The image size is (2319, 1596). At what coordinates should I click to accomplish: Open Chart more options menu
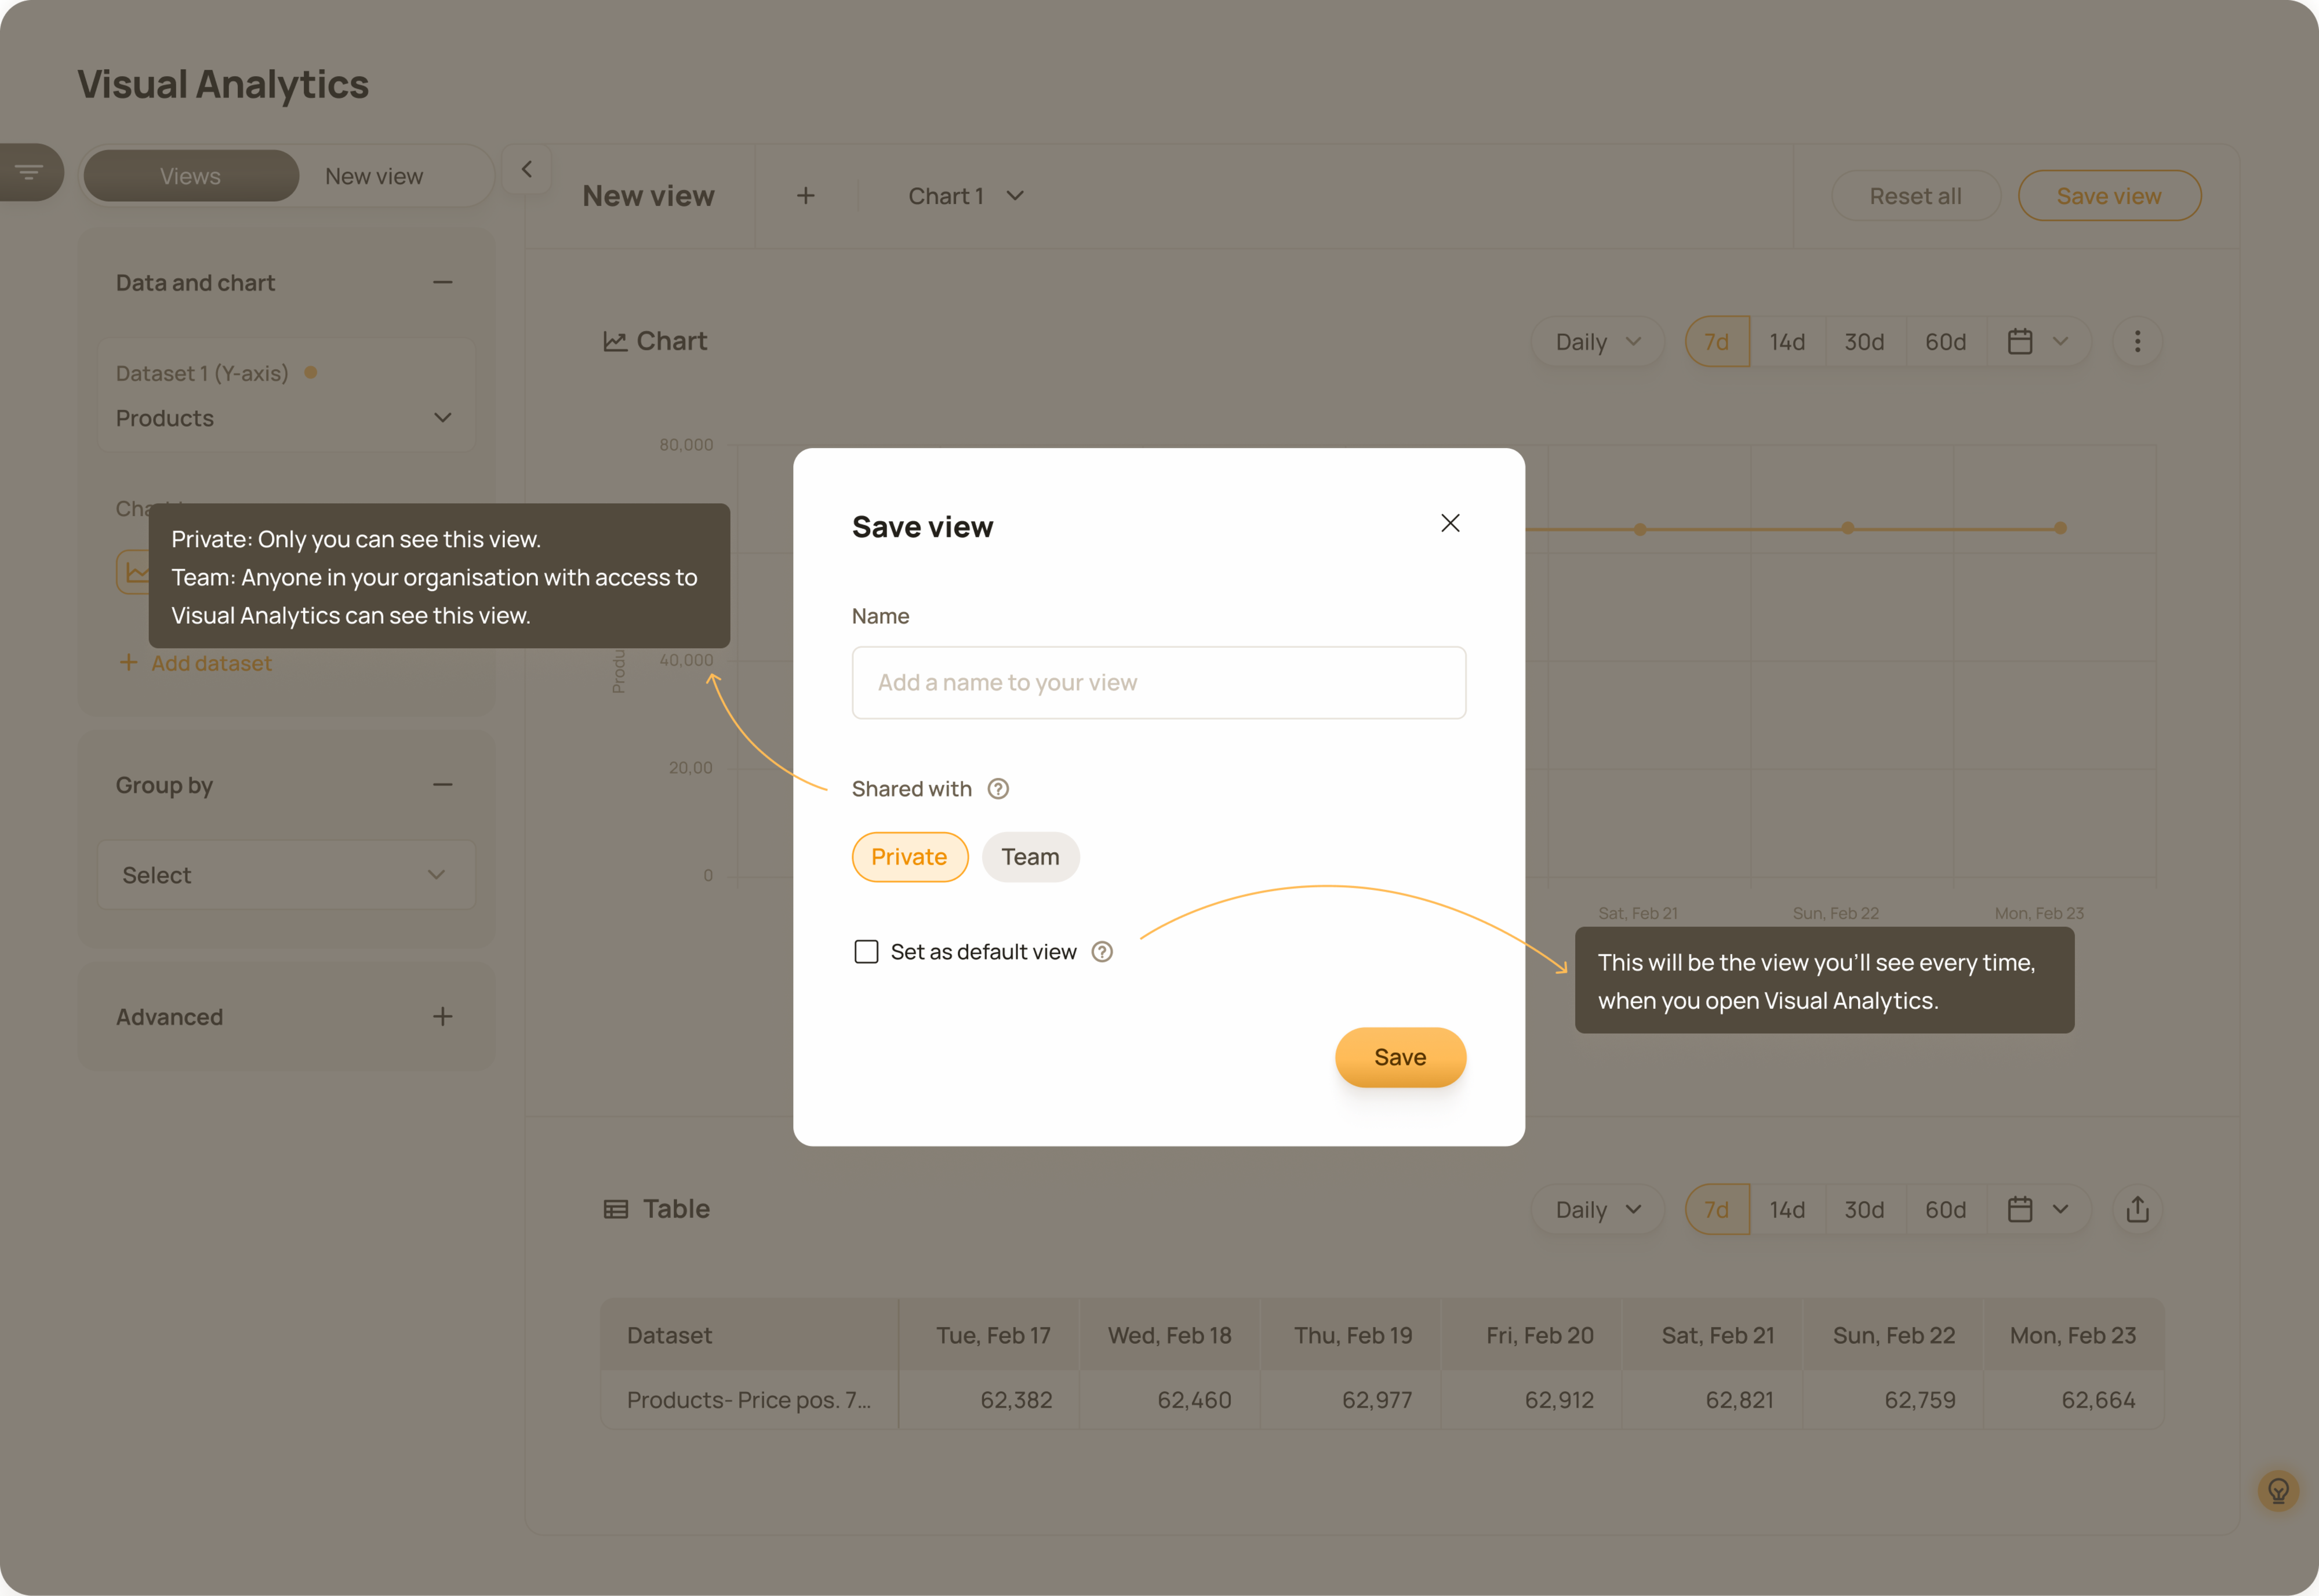[x=2138, y=342]
